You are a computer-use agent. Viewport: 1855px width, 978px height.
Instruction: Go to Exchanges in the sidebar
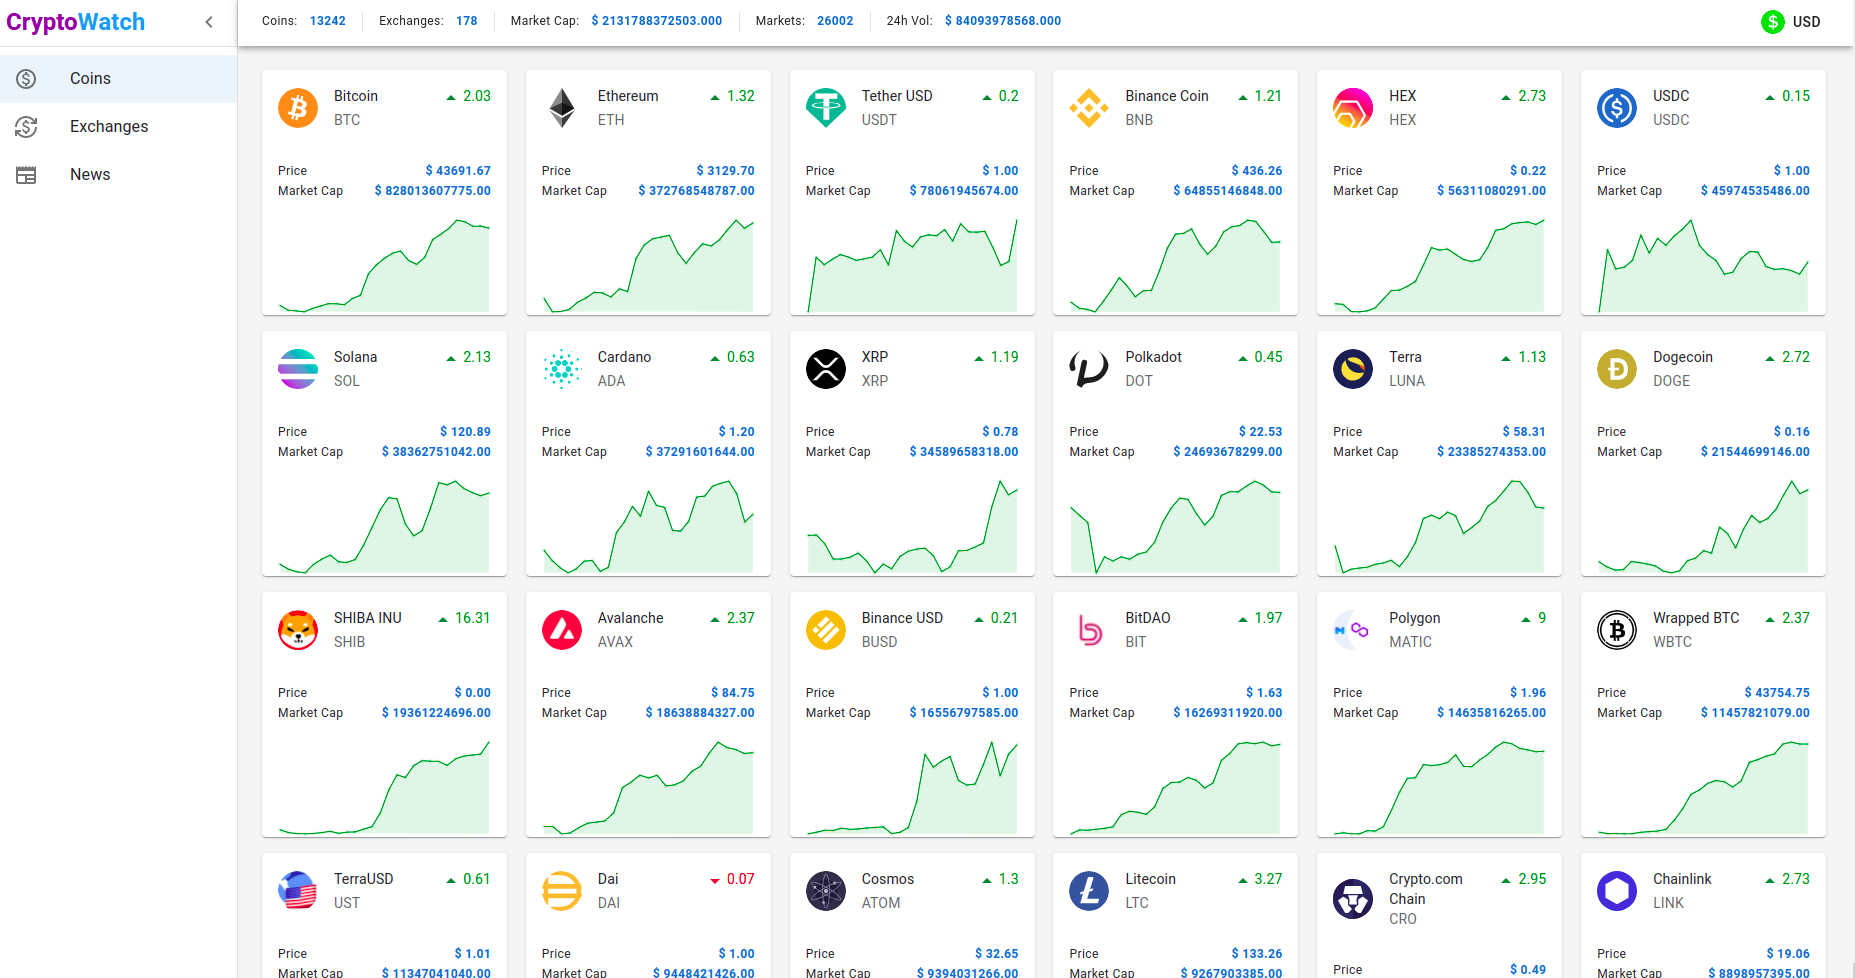tap(118, 126)
